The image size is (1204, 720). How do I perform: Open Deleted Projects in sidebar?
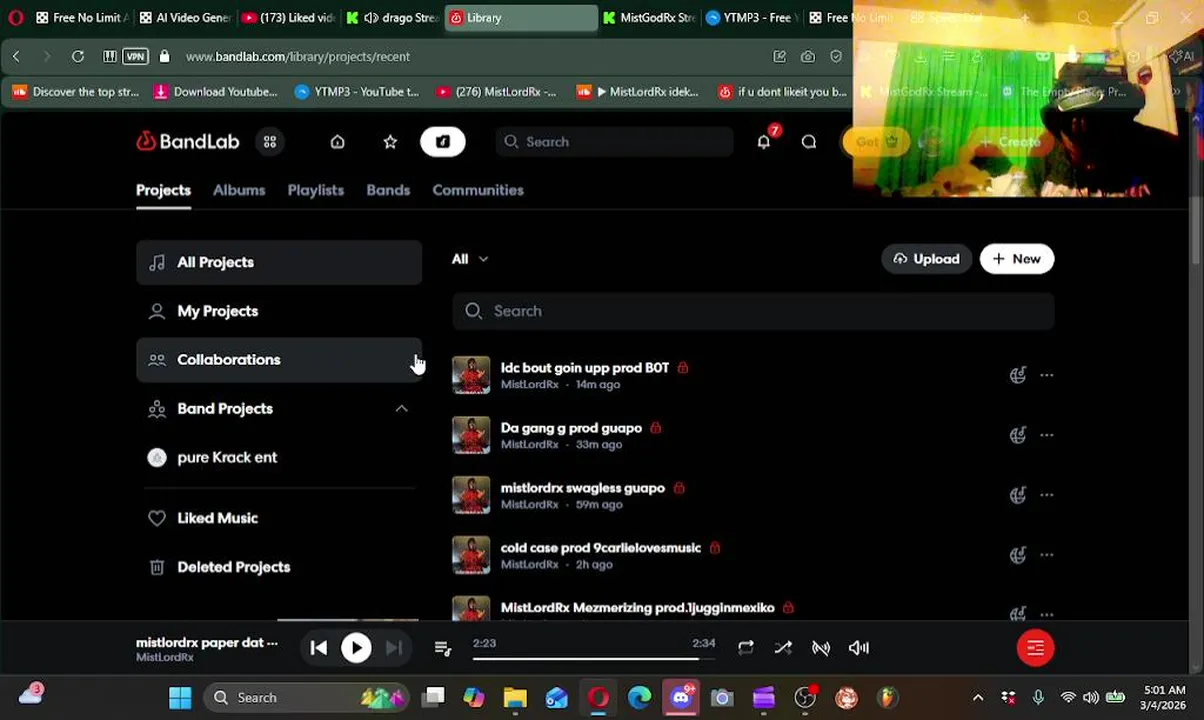point(279,567)
